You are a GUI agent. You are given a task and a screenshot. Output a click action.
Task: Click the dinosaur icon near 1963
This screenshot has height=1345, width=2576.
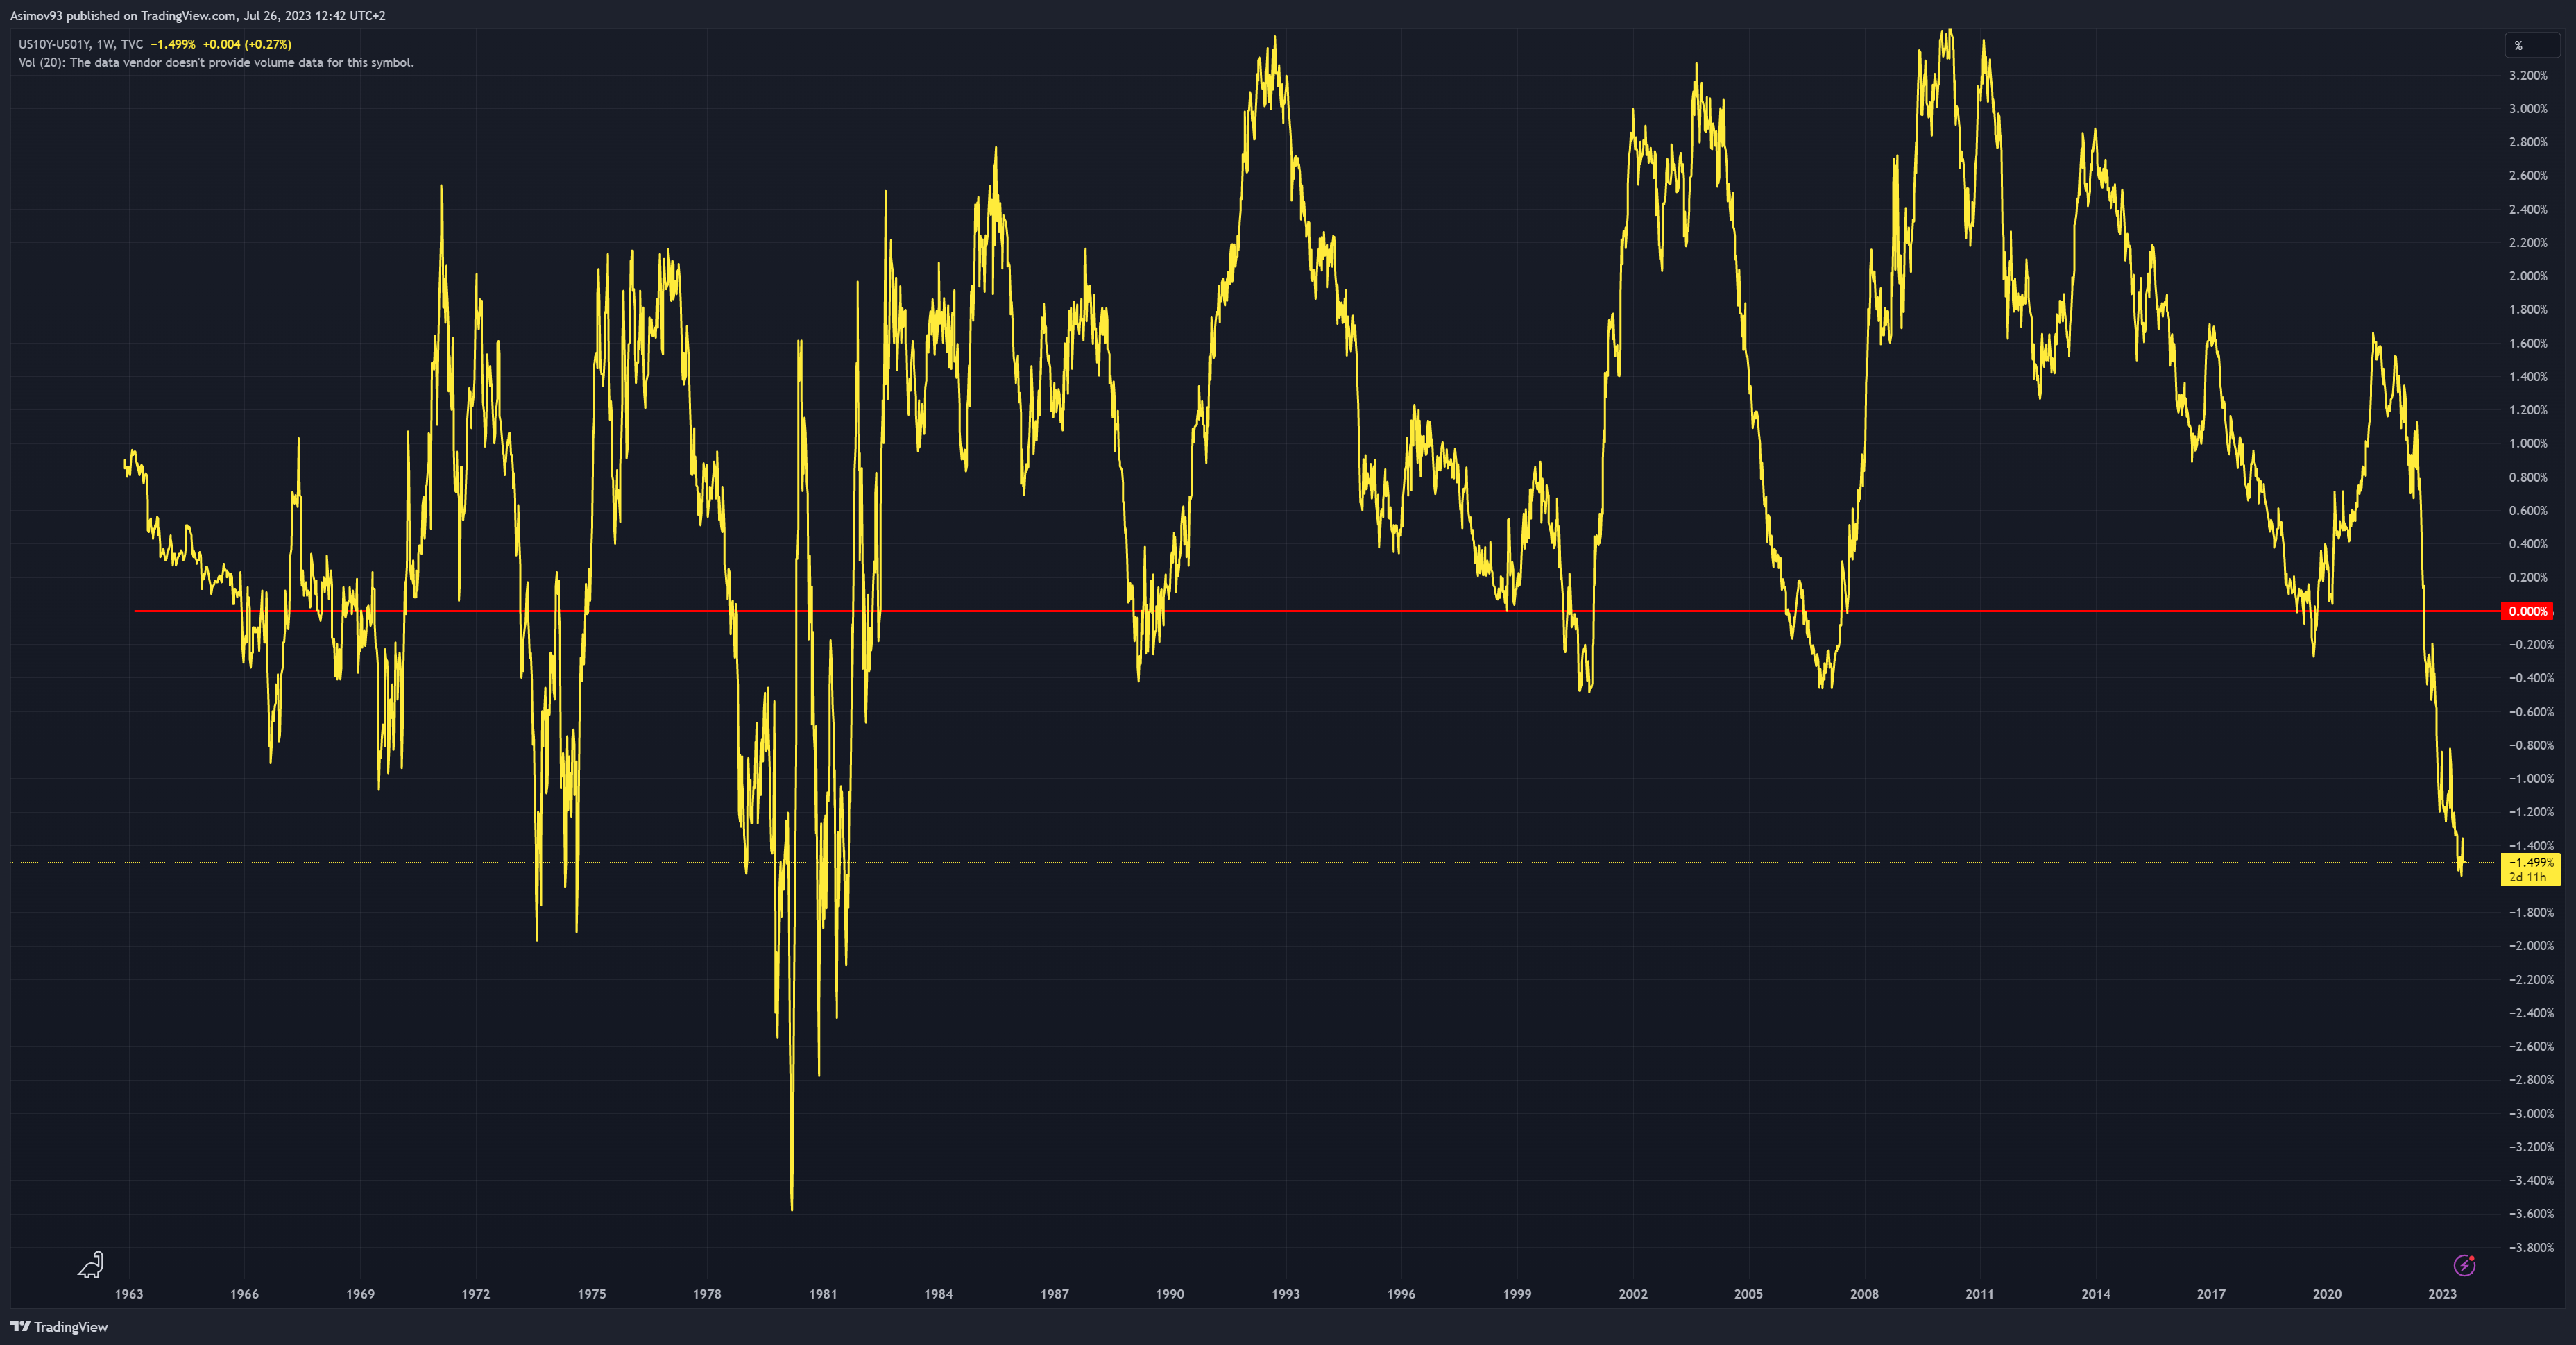pos(91,1265)
